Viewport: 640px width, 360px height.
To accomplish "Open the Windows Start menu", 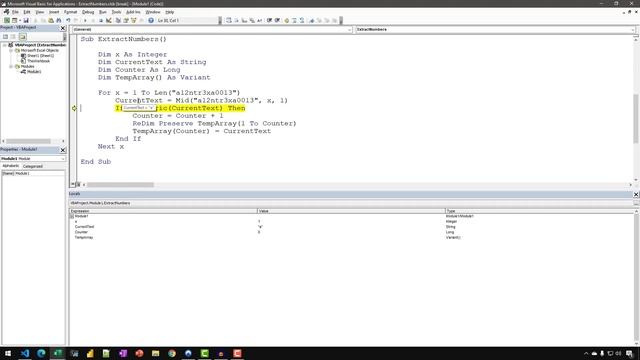I will pyautogui.click(x=8, y=353).
